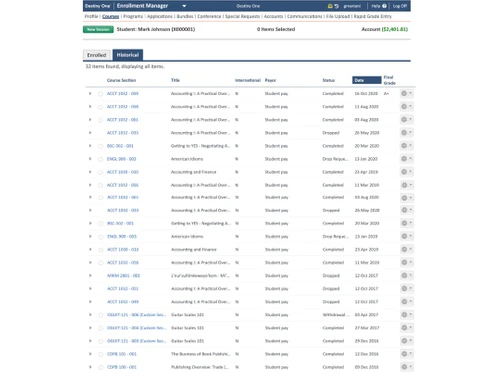Expand row CDPB 100 - 001 details
Image resolution: width=500 pixels, height=375 pixels.
click(x=90, y=367)
